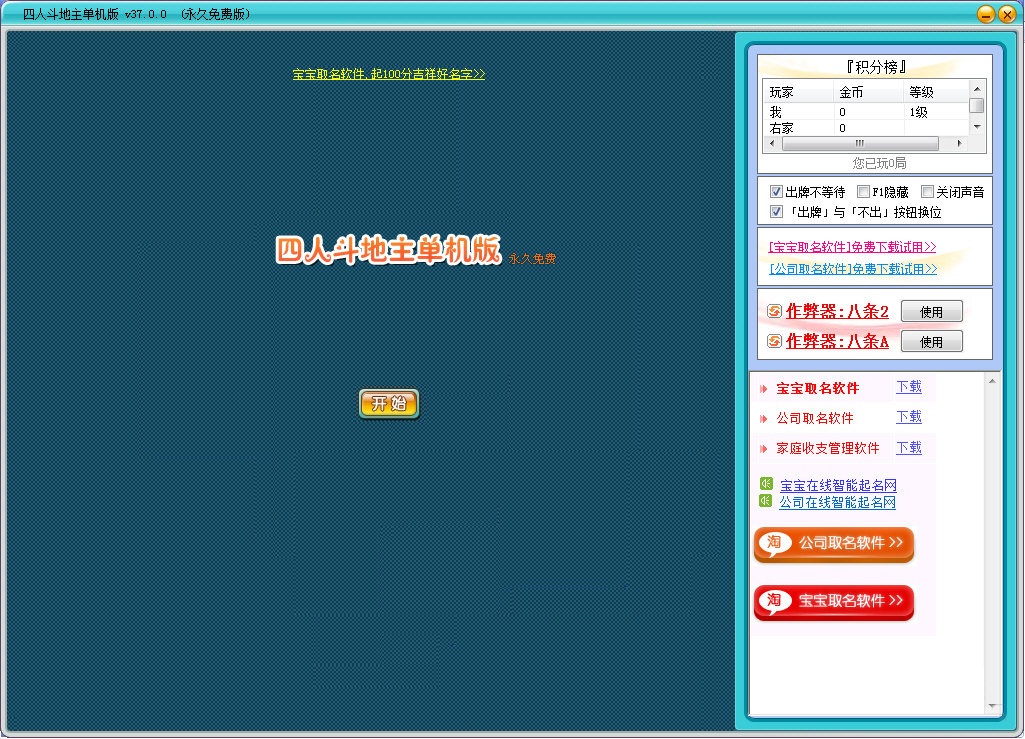Toggle the 出牌不等待 checkbox

pyautogui.click(x=776, y=192)
